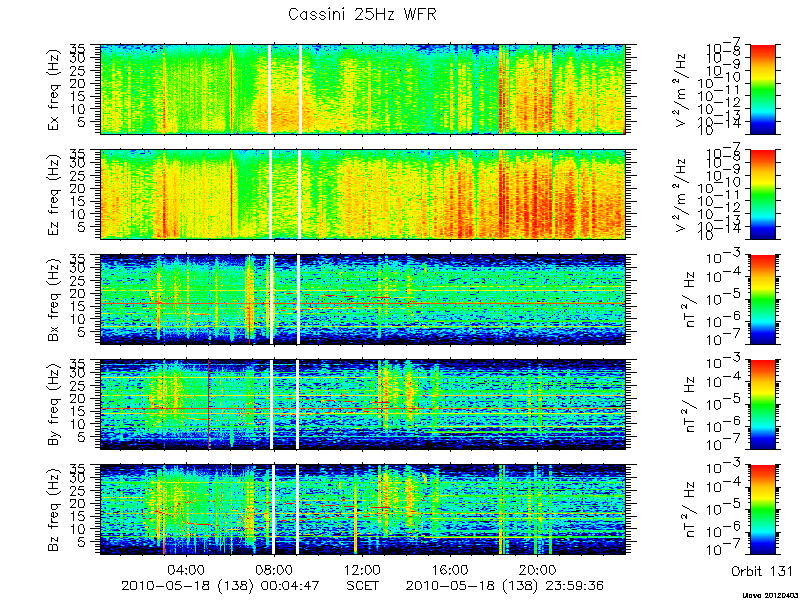The image size is (800, 600).
Task: Click the Bx panel color bar
Action: coord(762,299)
